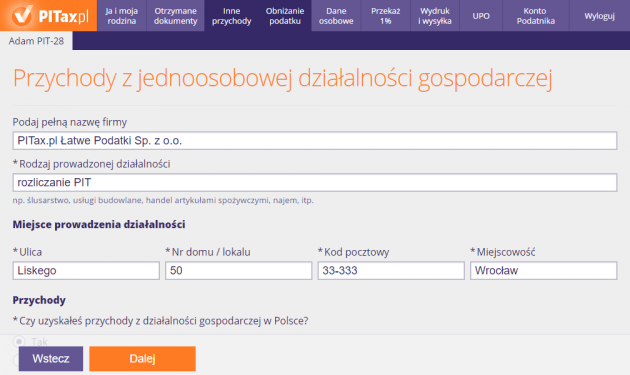Click the page heading Przychody z jednoosobowej działalności
Viewport: 630px width, 375px height.
(282, 78)
